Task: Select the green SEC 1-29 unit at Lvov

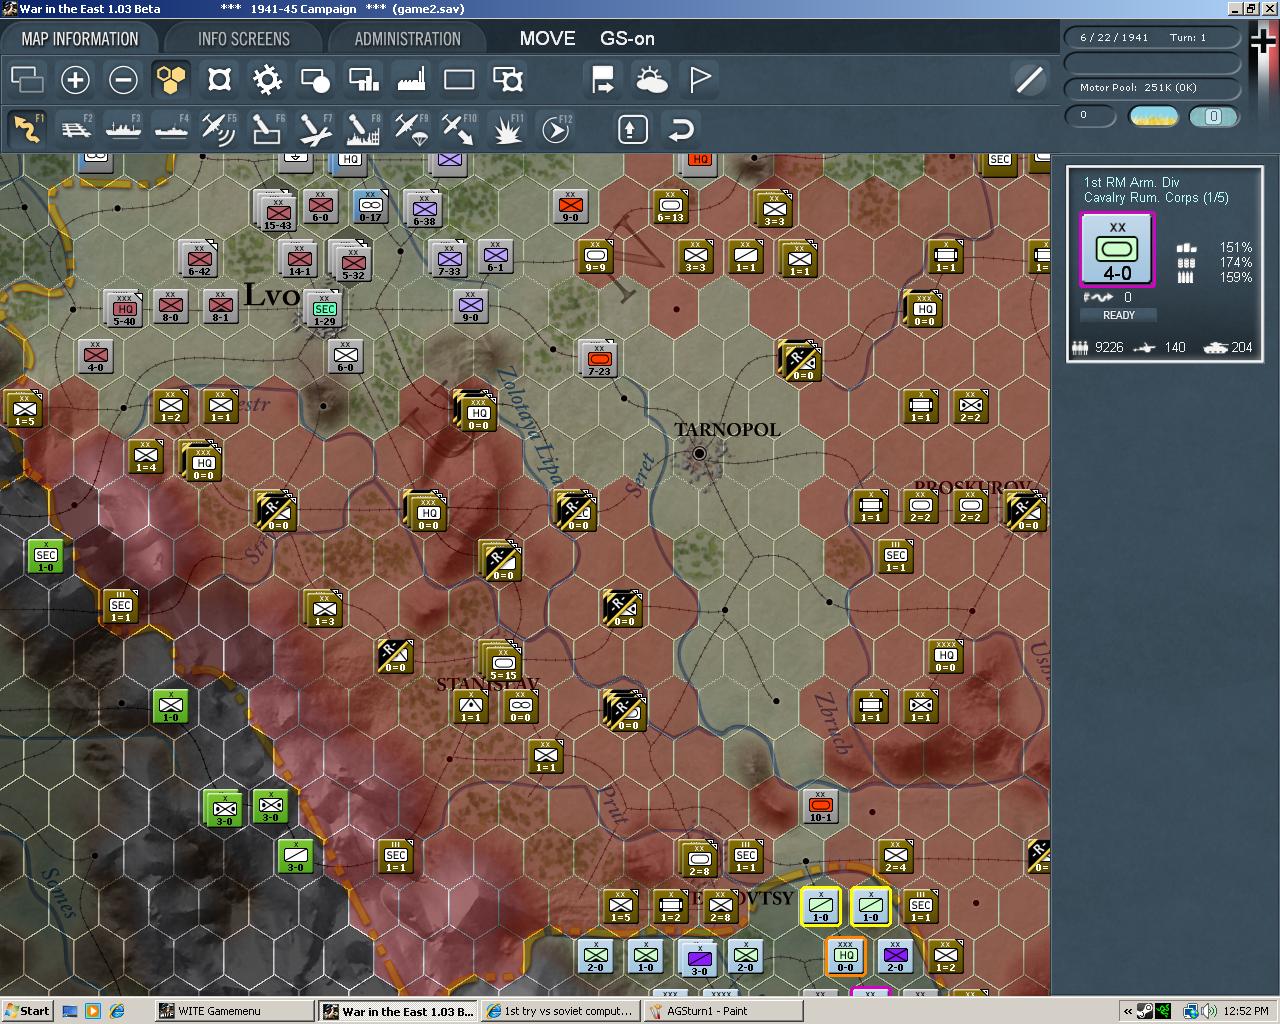Action: tap(325, 309)
